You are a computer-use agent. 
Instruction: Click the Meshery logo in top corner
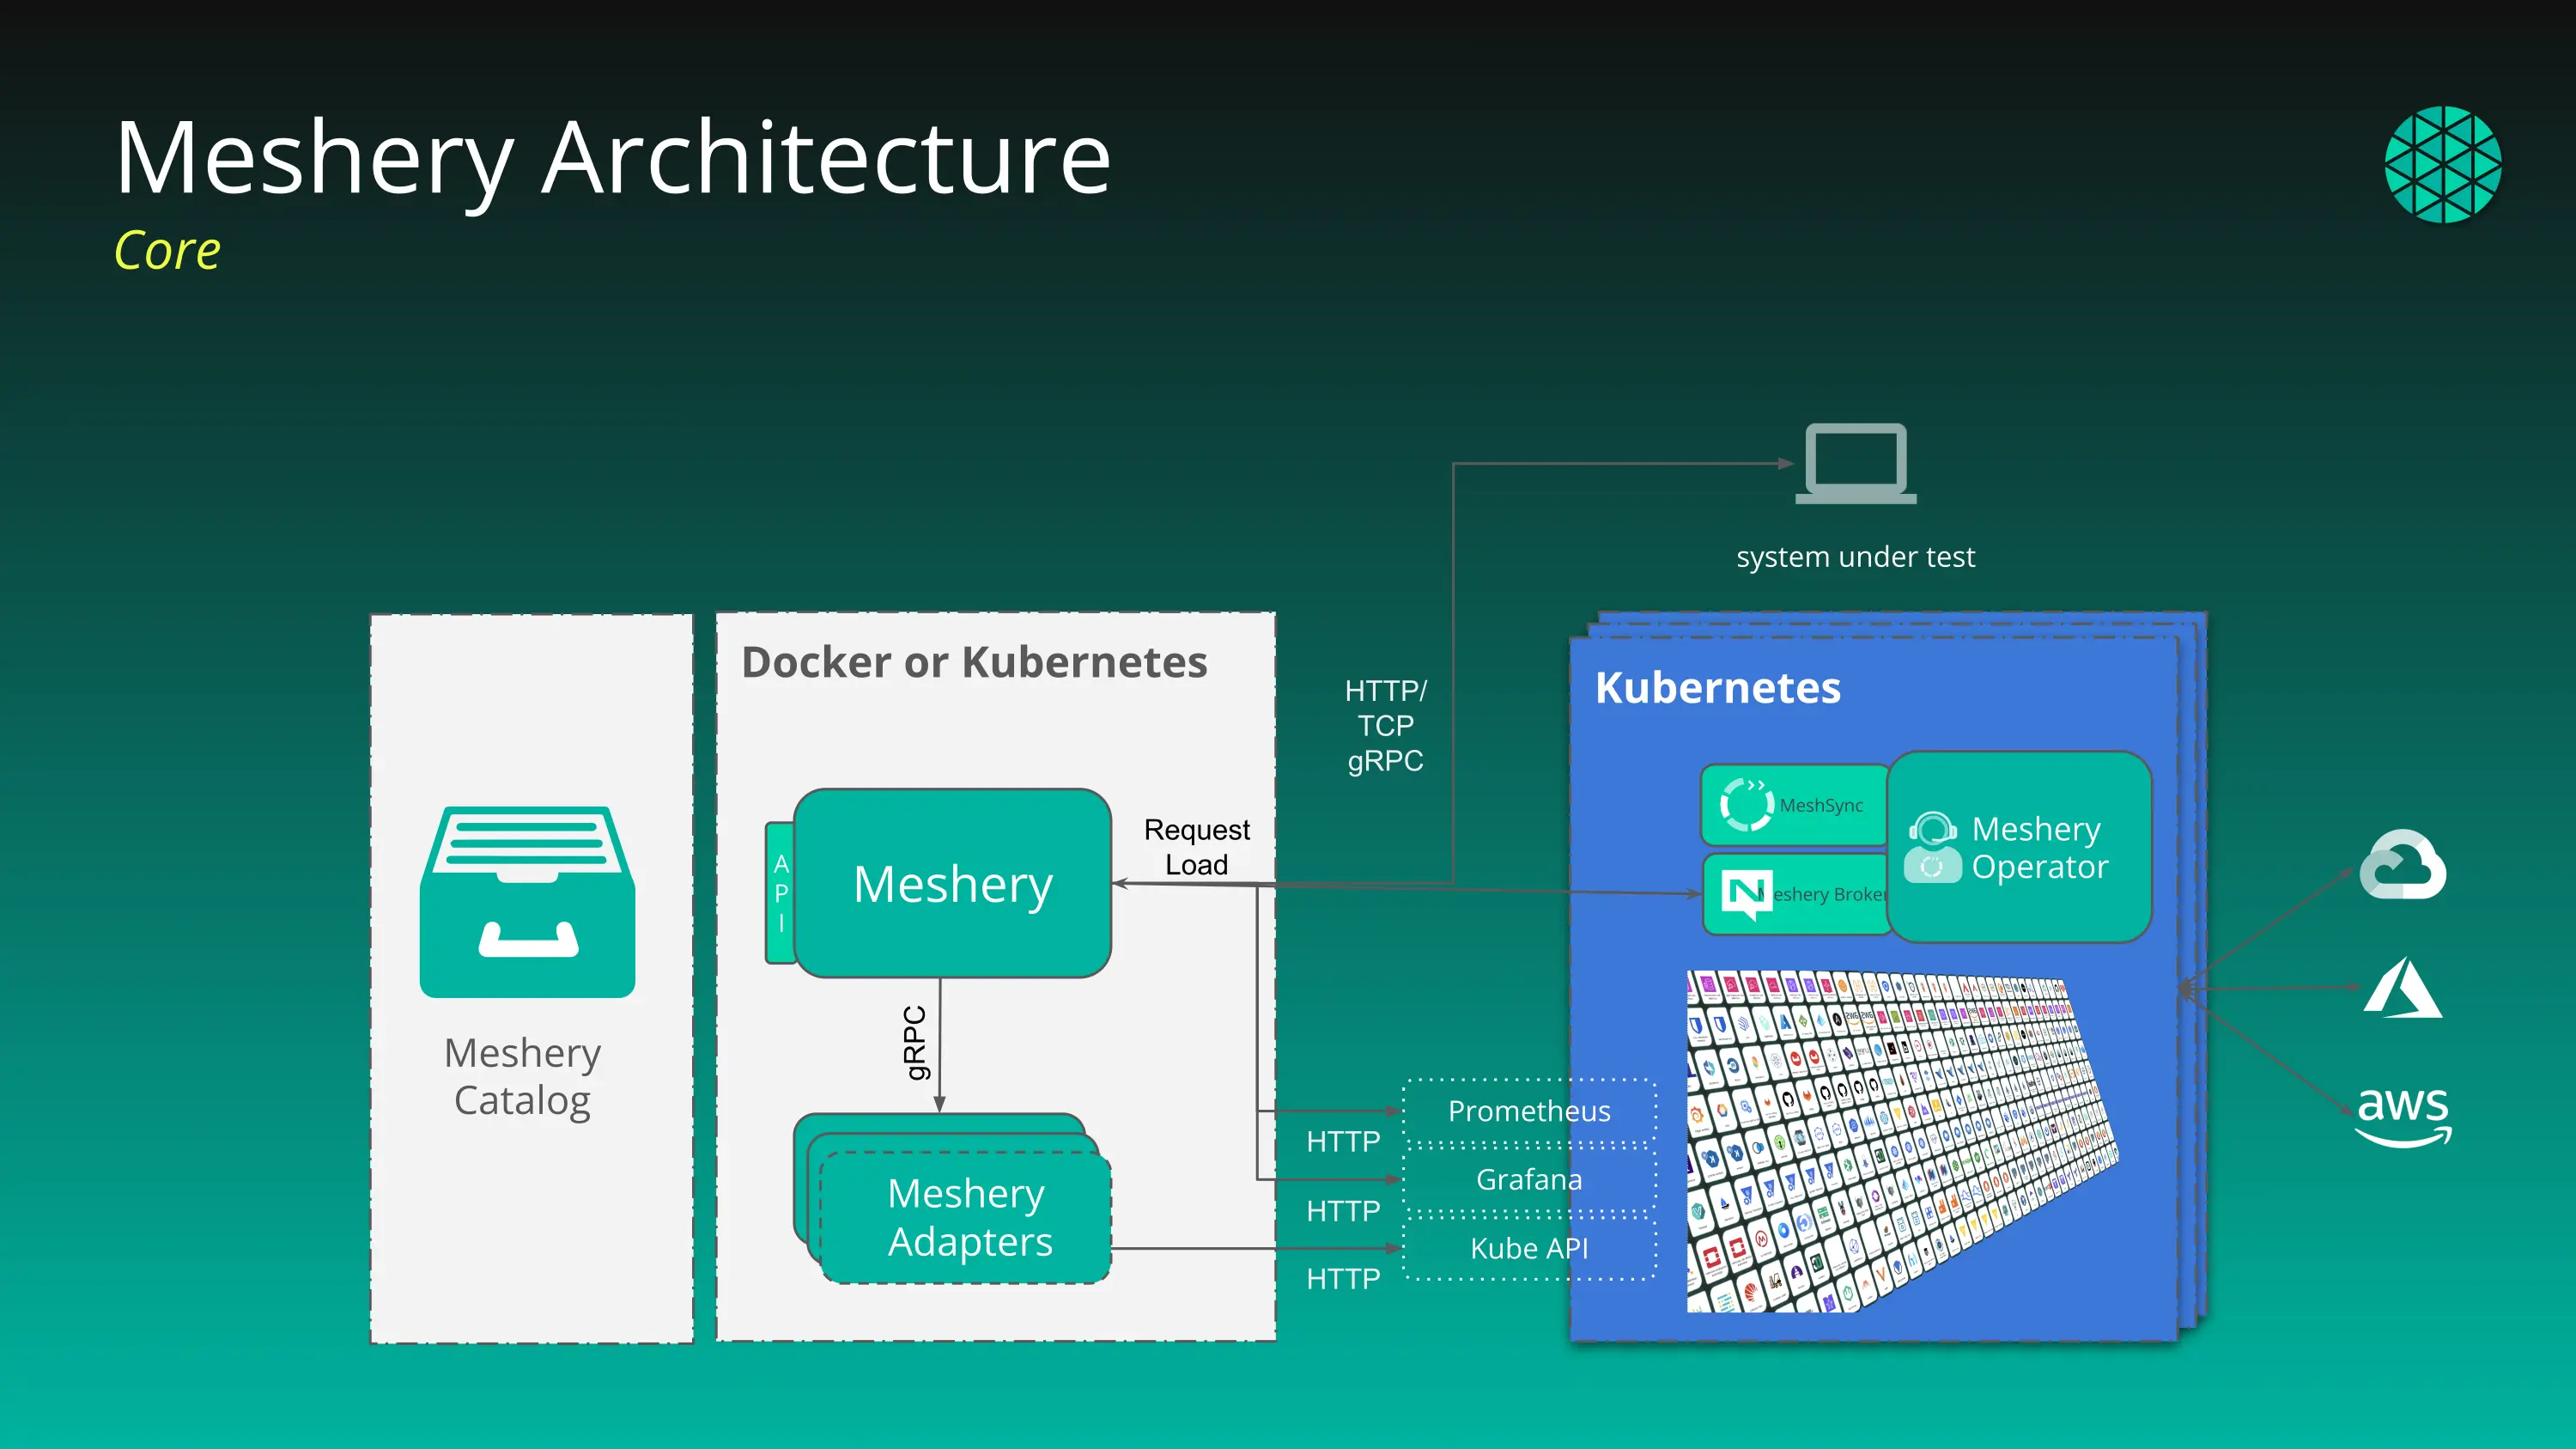pyautogui.click(x=2442, y=164)
